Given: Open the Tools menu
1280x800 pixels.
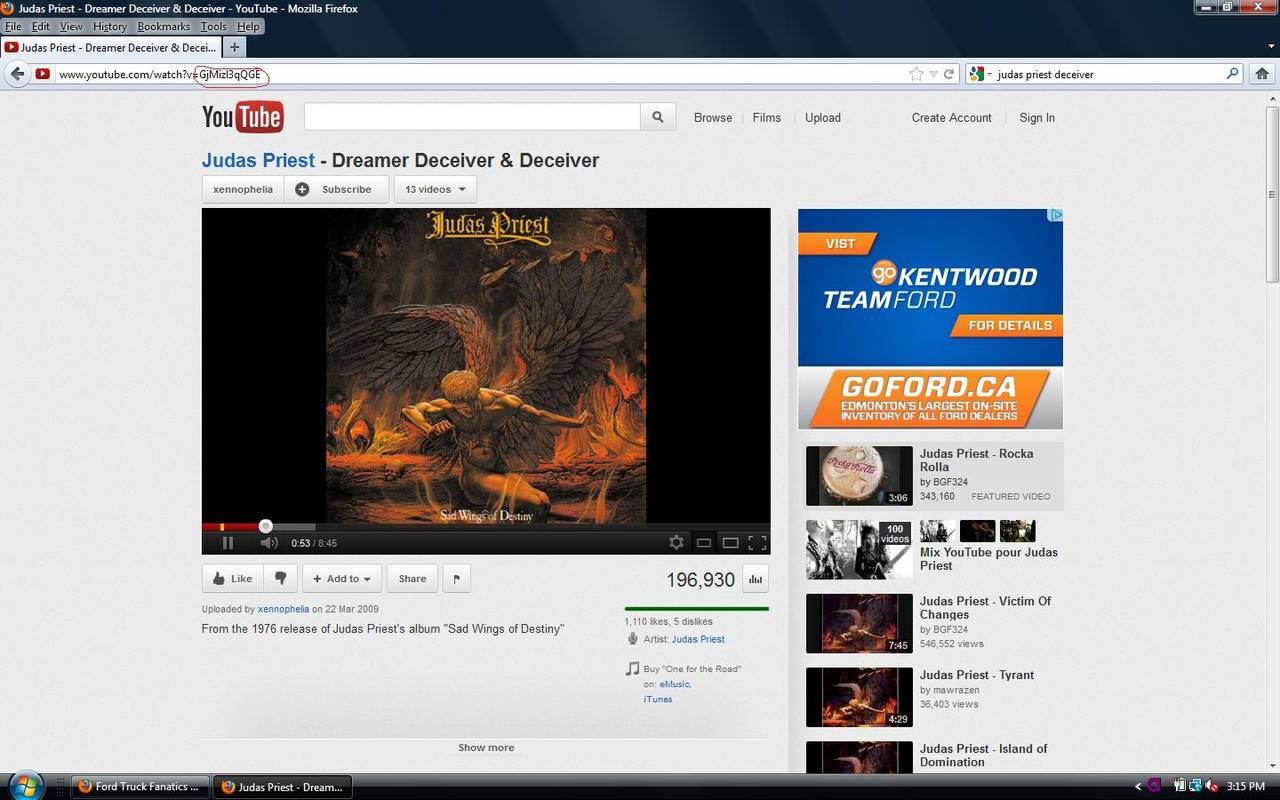Looking at the screenshot, I should pos(214,27).
